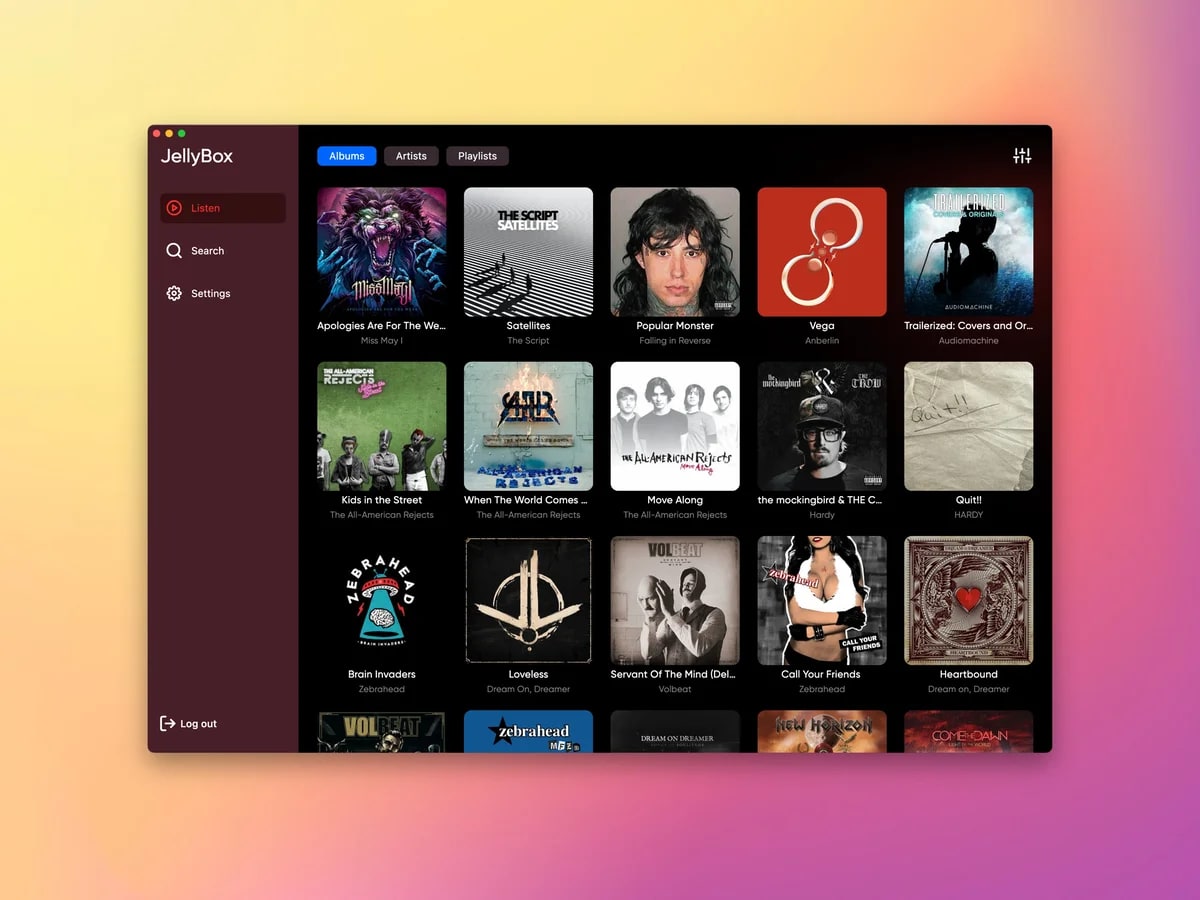Click the Listen play icon in sidebar

[x=174, y=208]
